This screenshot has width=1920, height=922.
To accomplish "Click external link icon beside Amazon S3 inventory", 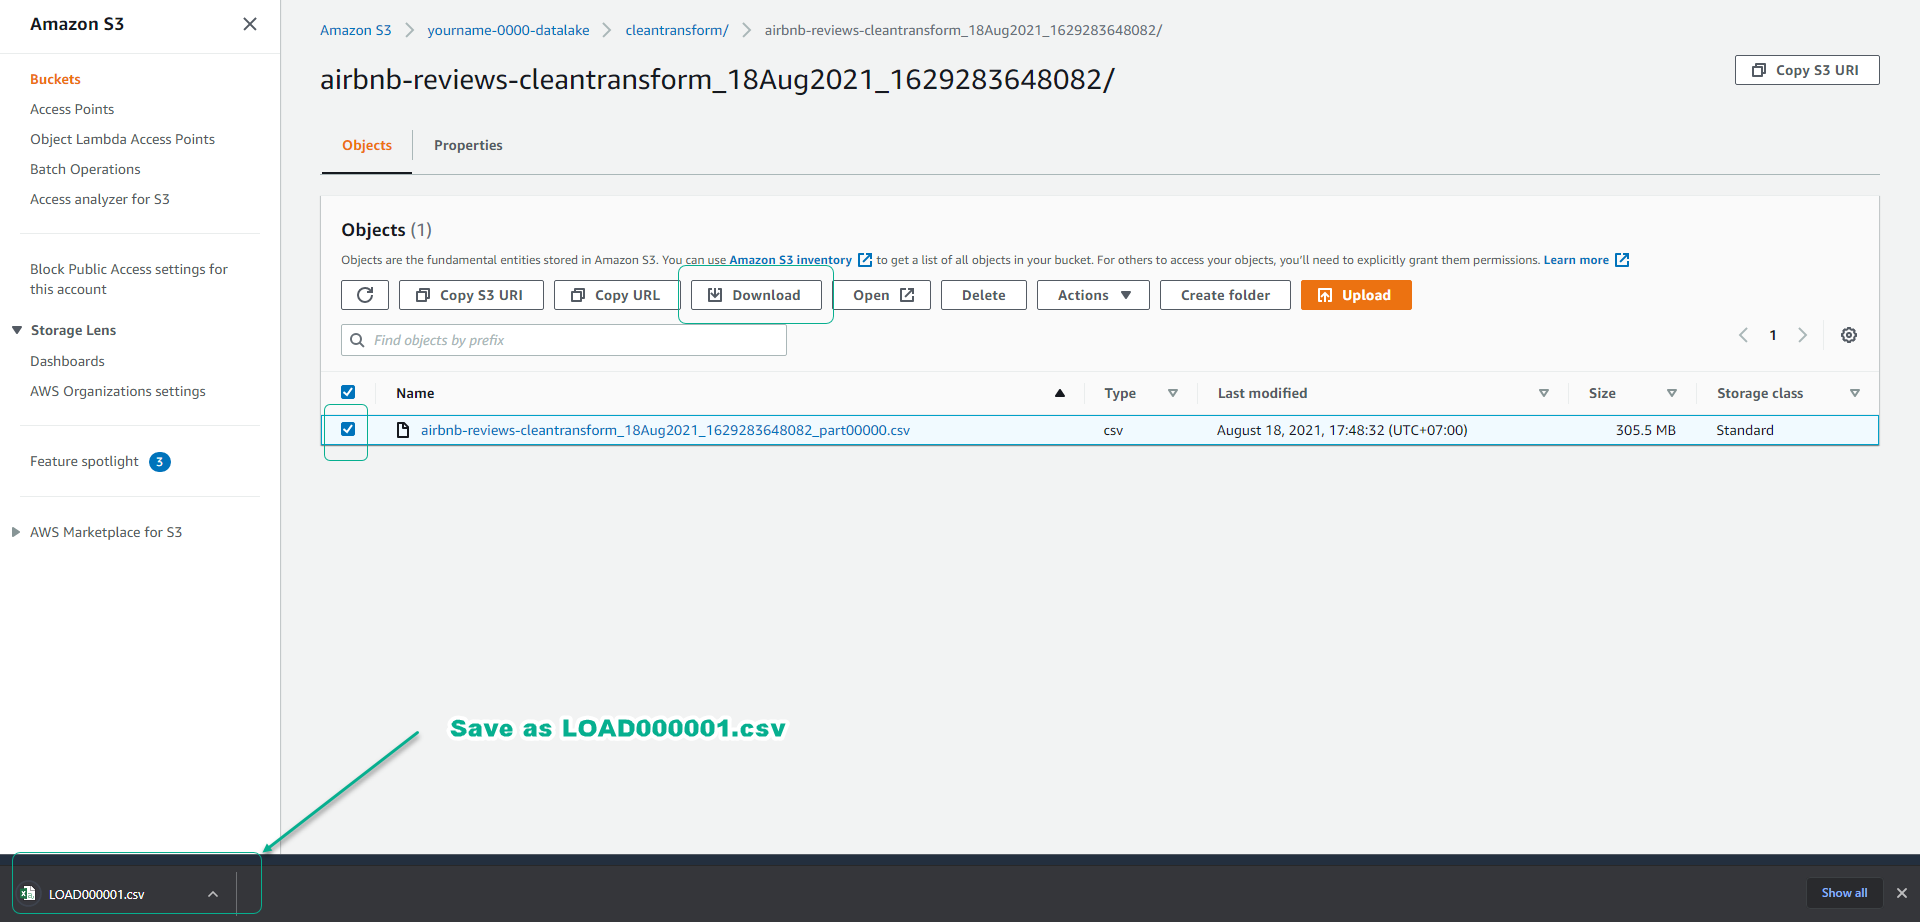I will pos(865,260).
